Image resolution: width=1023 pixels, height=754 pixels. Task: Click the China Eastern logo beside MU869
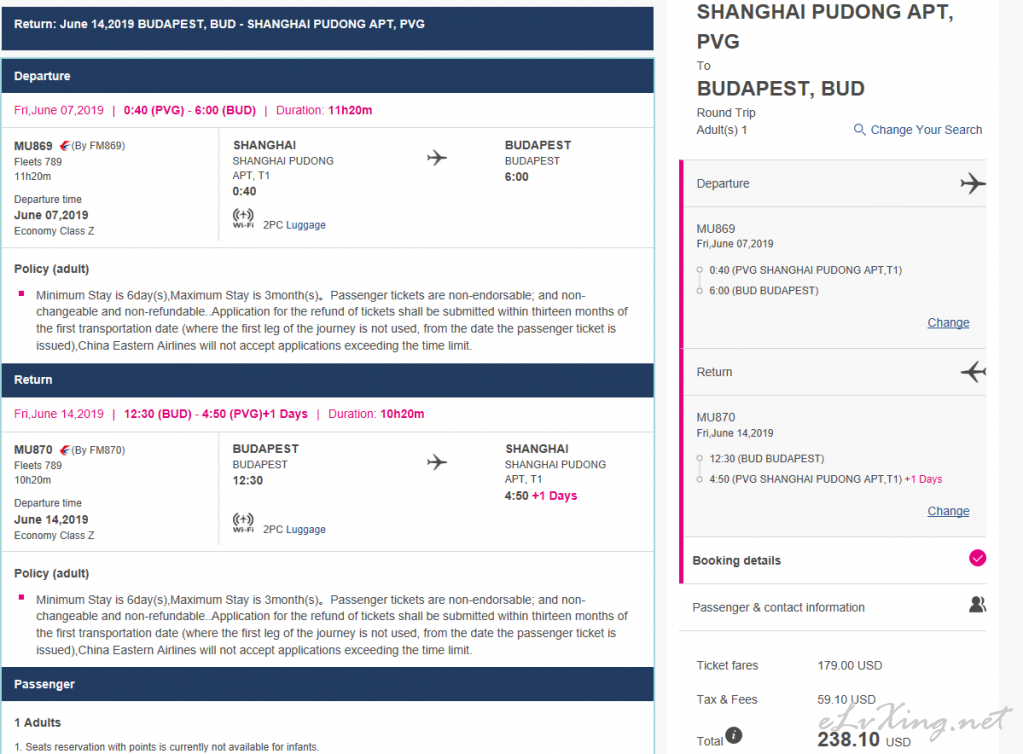65,145
